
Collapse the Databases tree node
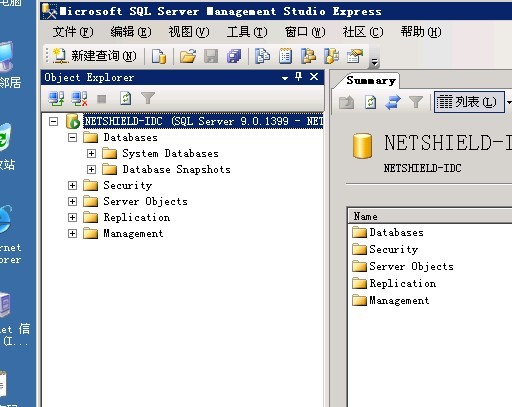(x=72, y=137)
